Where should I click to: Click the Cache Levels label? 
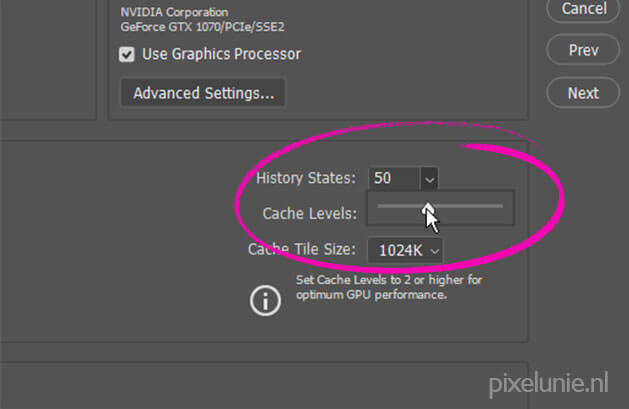310,213
